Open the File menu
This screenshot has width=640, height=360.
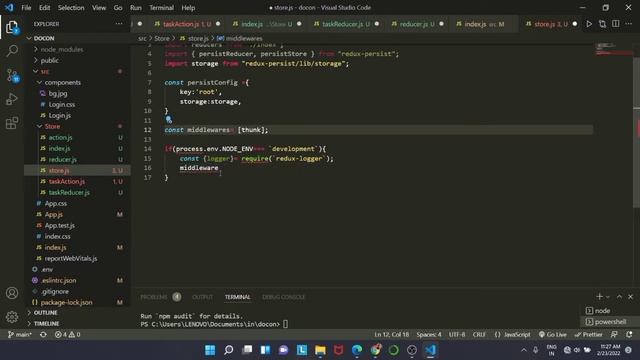(26, 7)
